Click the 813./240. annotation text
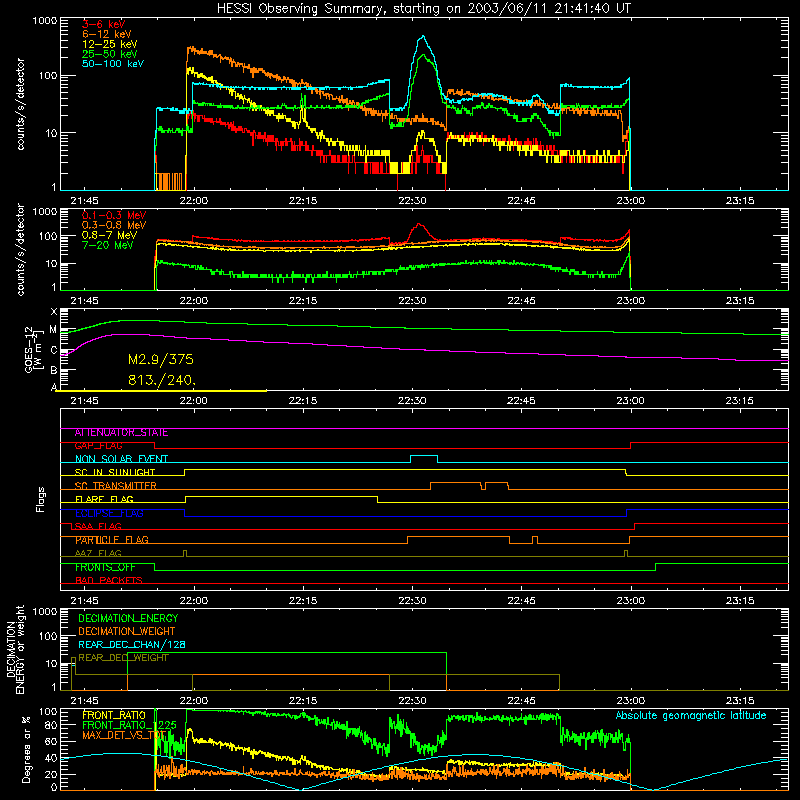Viewport: 800px width, 800px height. tap(162, 380)
